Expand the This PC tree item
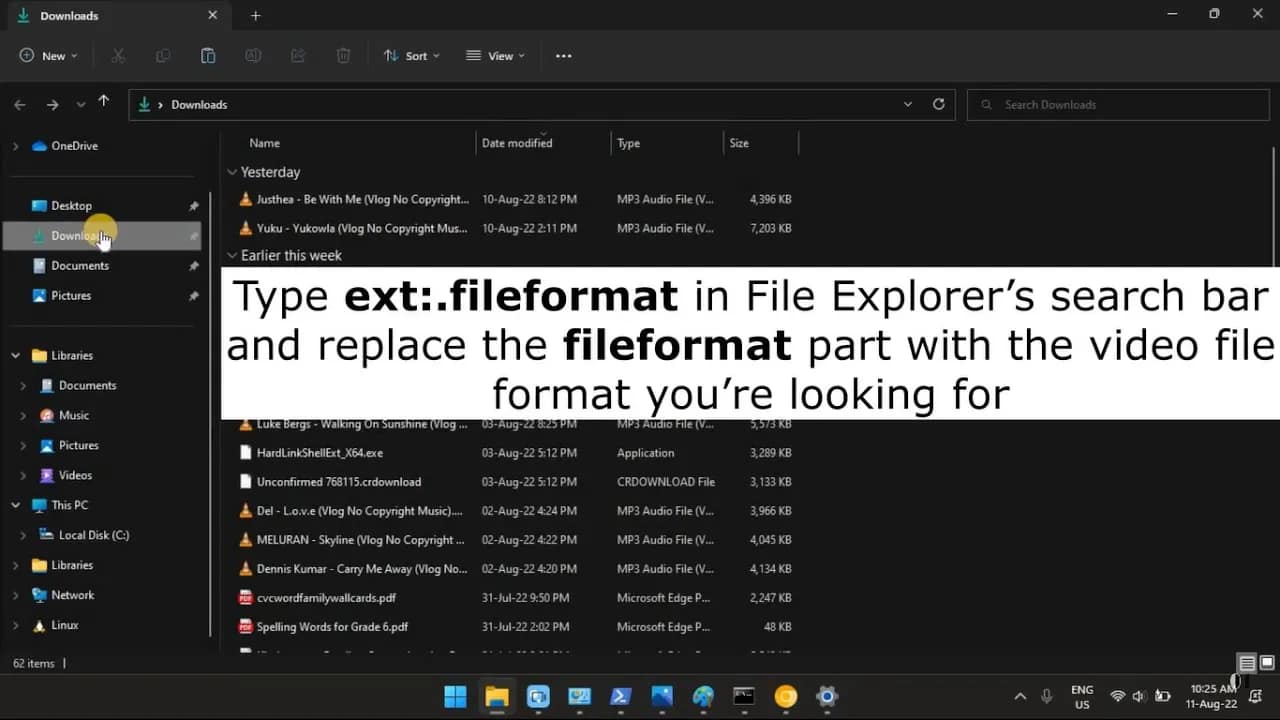The width and height of the screenshot is (1280, 720). coord(16,505)
